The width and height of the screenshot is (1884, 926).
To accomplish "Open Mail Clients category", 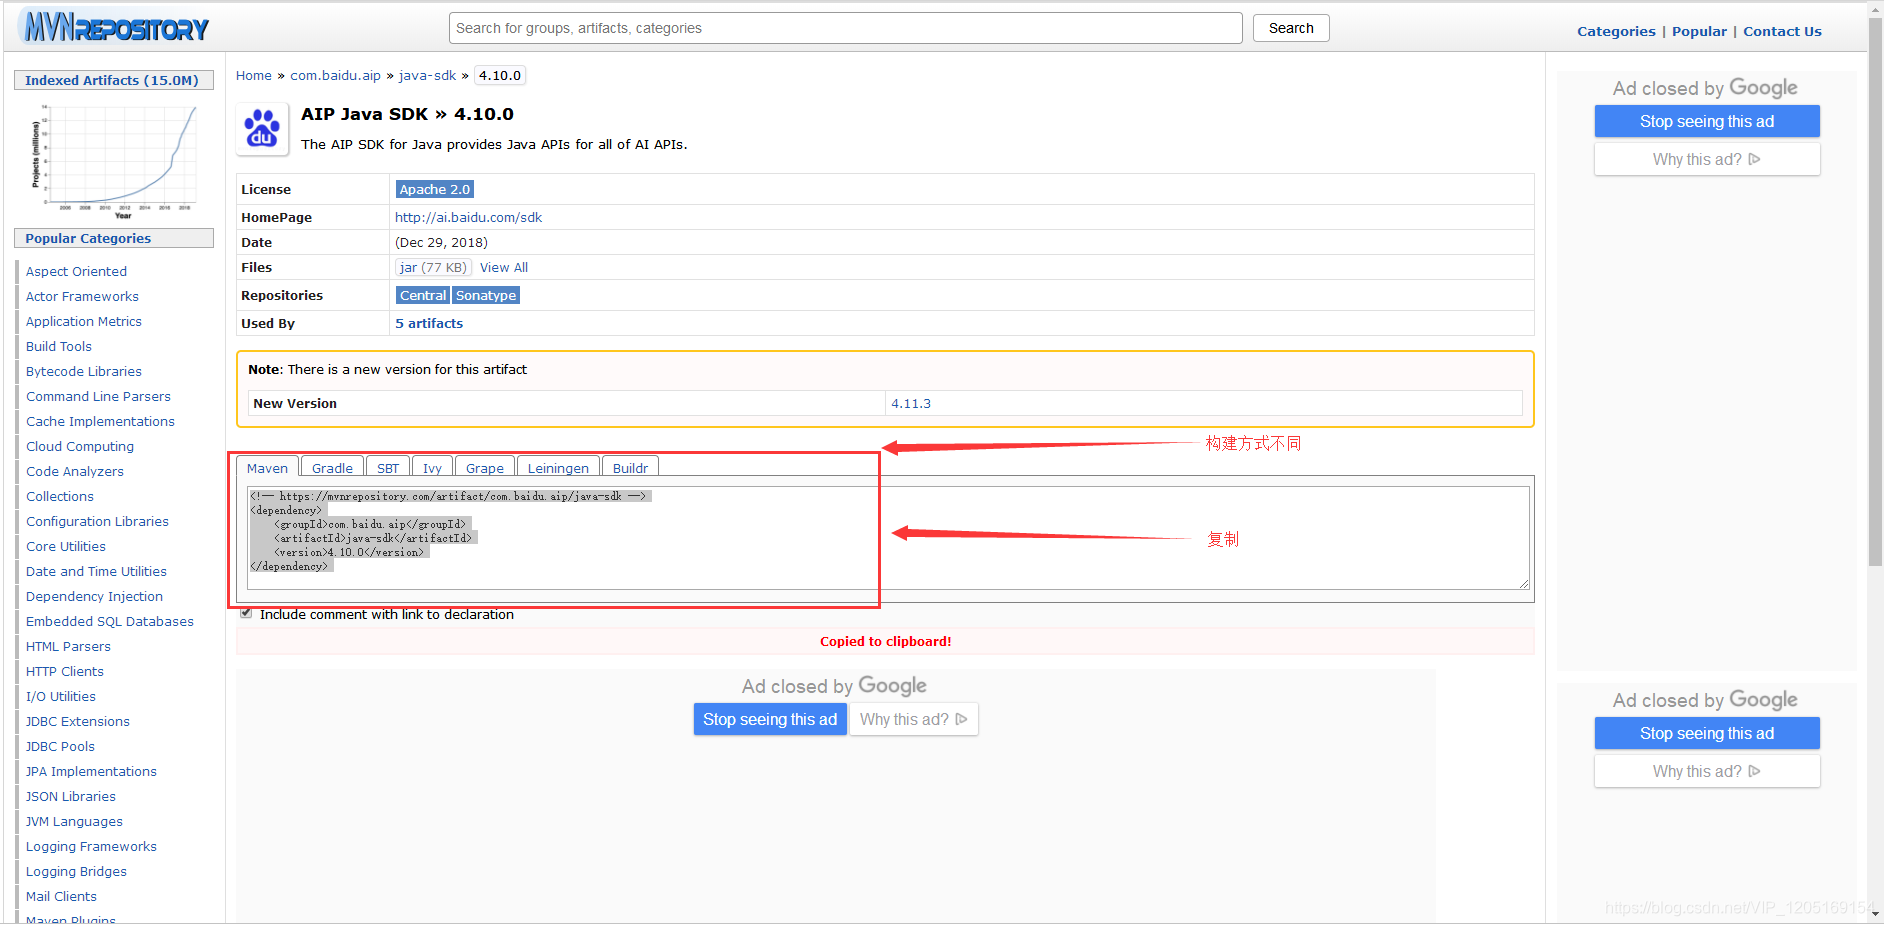I will coord(61,896).
